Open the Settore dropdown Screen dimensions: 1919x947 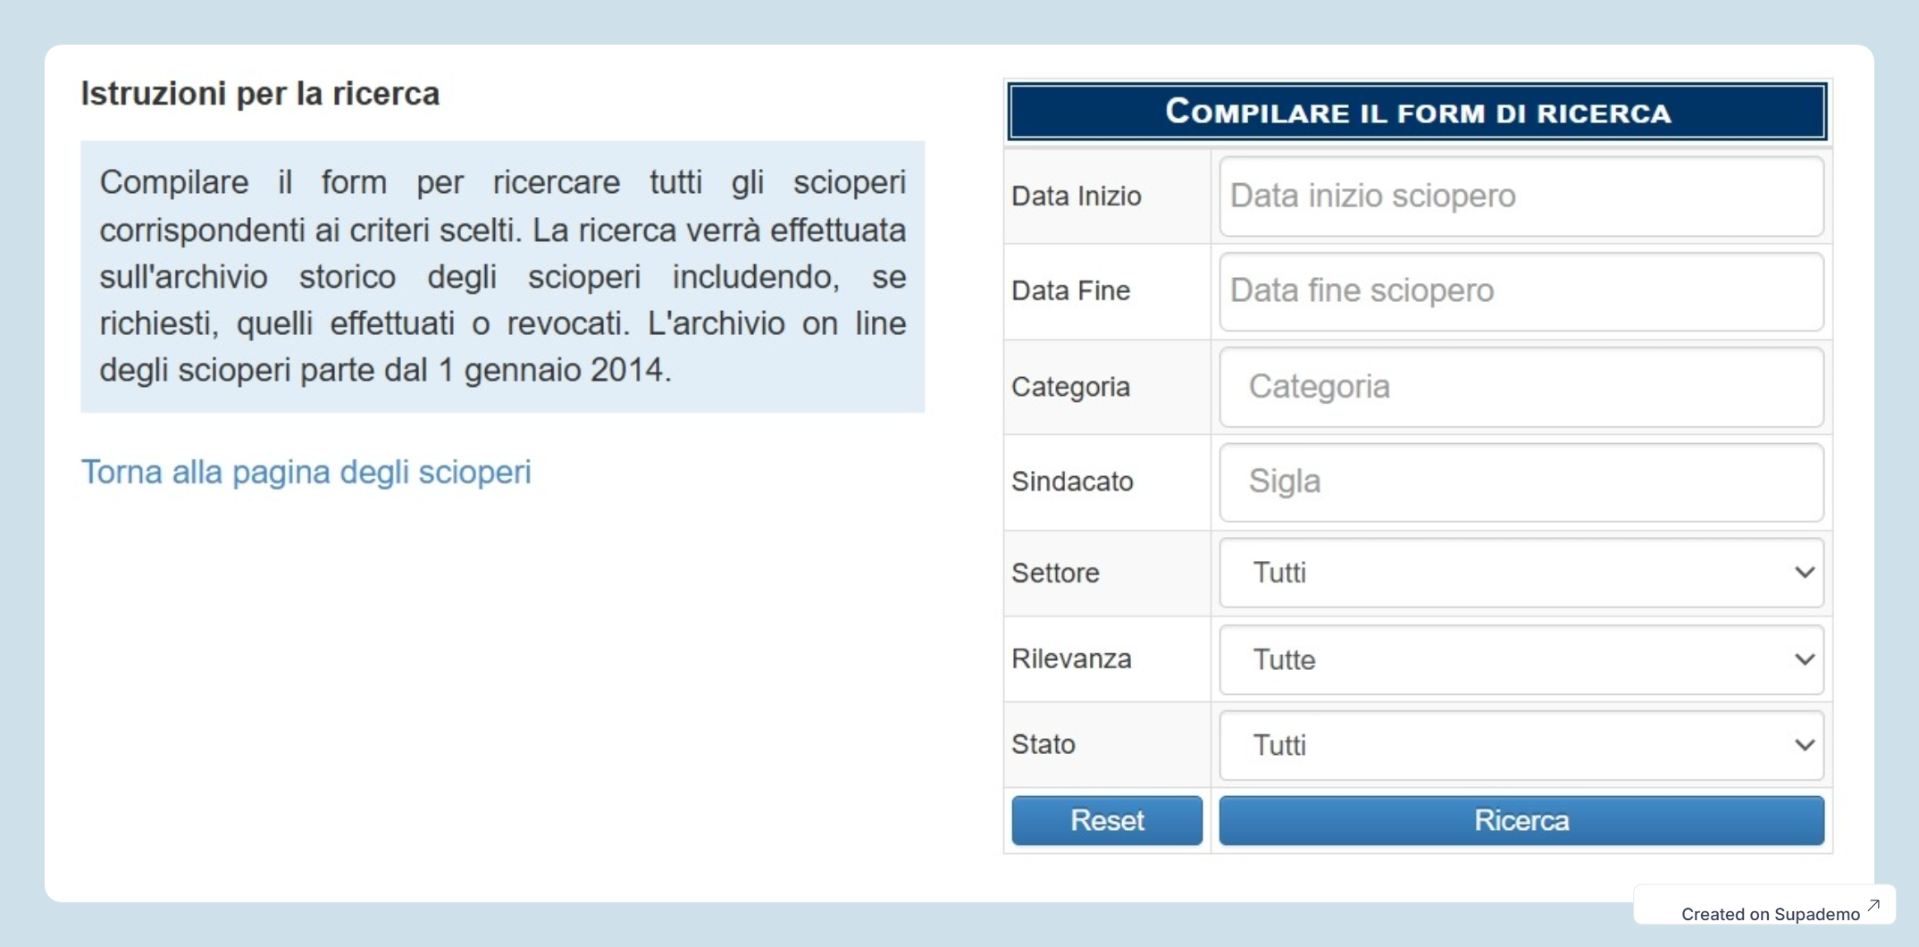pos(1518,572)
